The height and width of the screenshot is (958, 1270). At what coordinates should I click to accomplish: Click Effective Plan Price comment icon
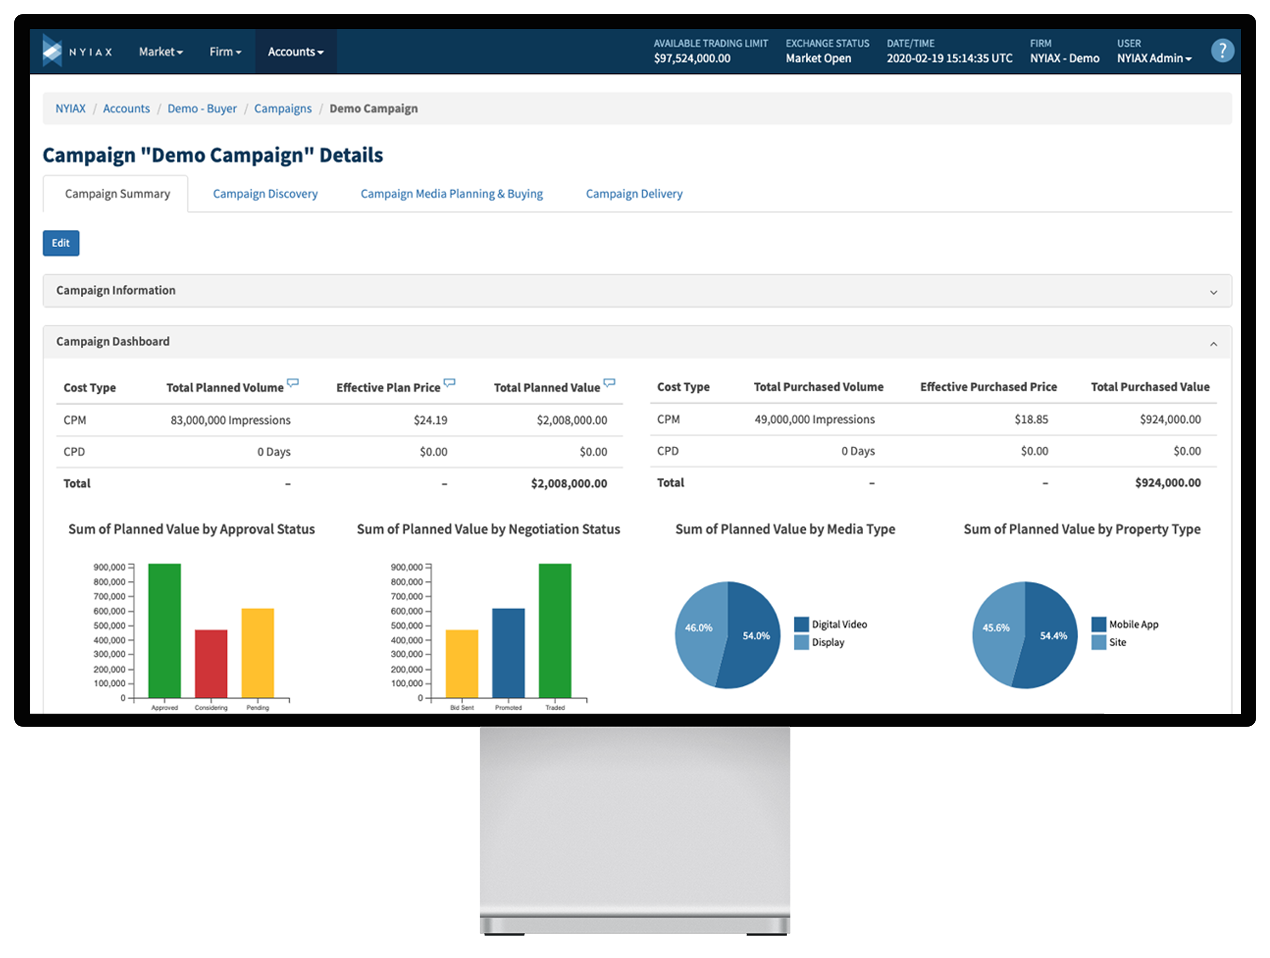pos(450,382)
